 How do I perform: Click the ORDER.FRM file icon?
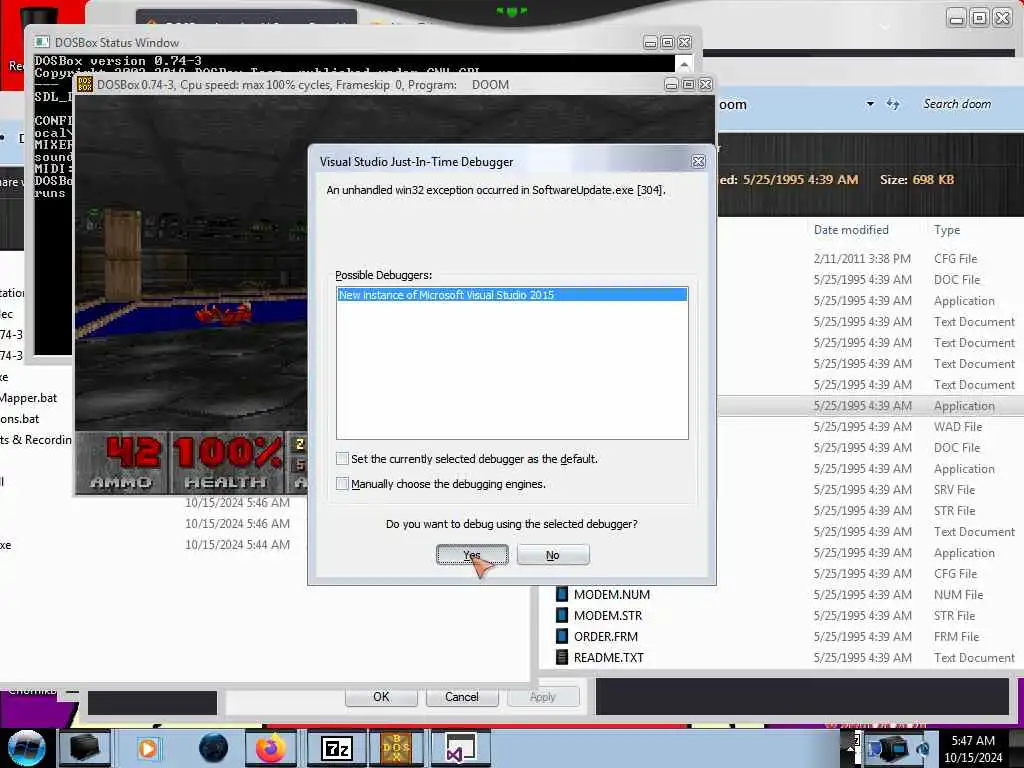[562, 636]
